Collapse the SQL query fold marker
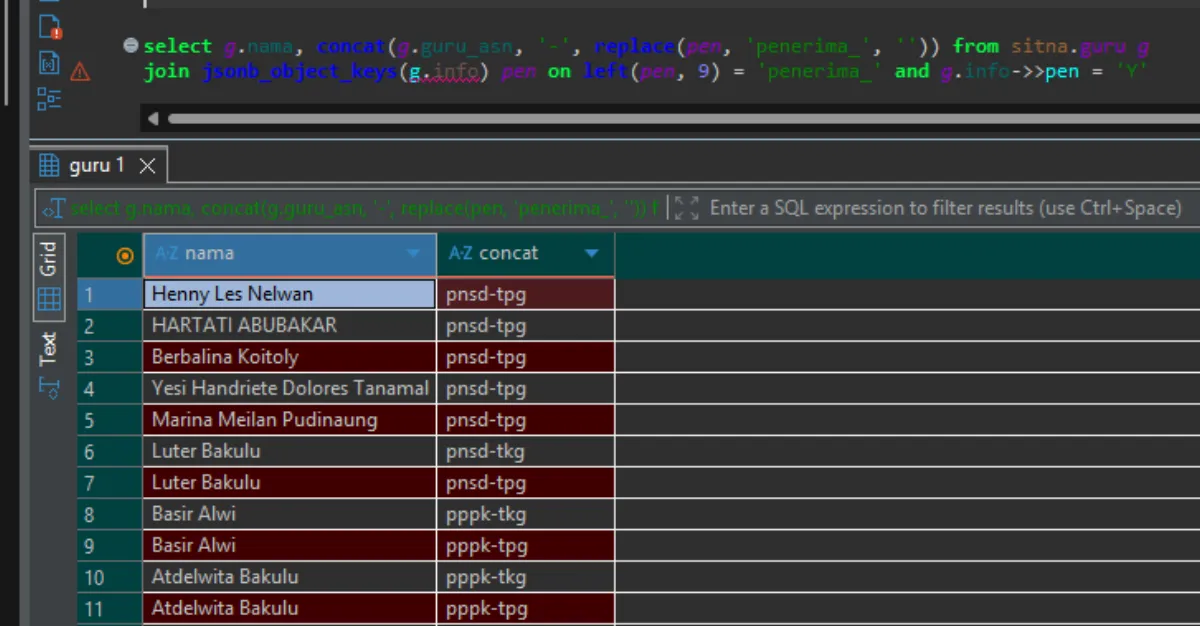This screenshot has width=1200, height=626. [x=131, y=45]
